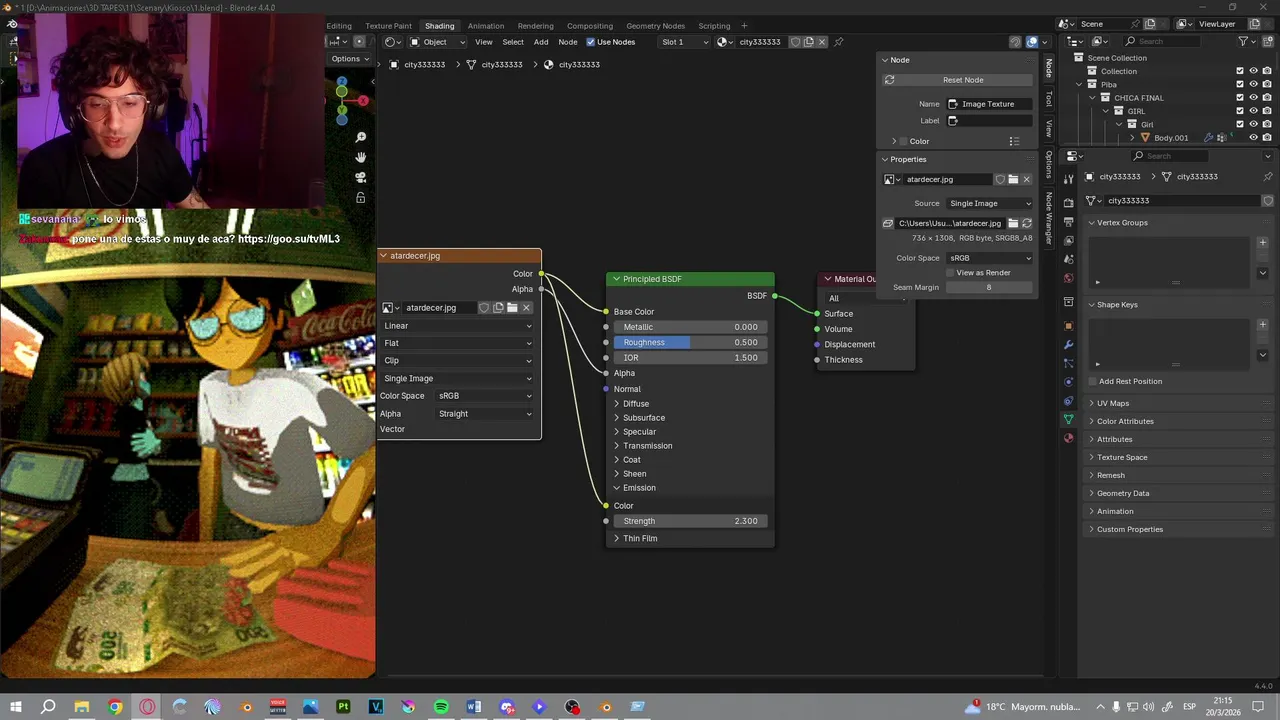Add a new workspace with plus tab
The width and height of the screenshot is (1280, 720).
click(x=744, y=26)
